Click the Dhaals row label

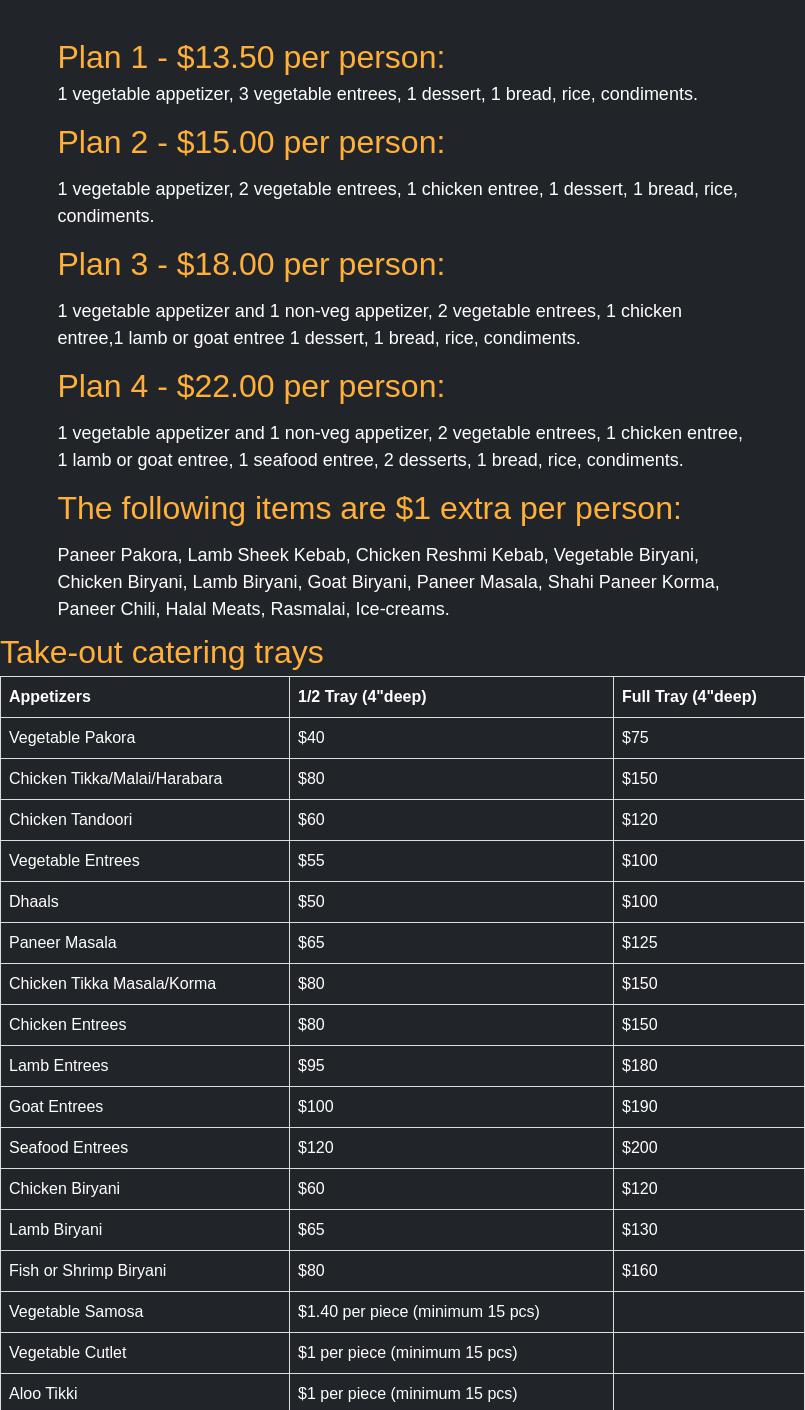(x=34, y=901)
